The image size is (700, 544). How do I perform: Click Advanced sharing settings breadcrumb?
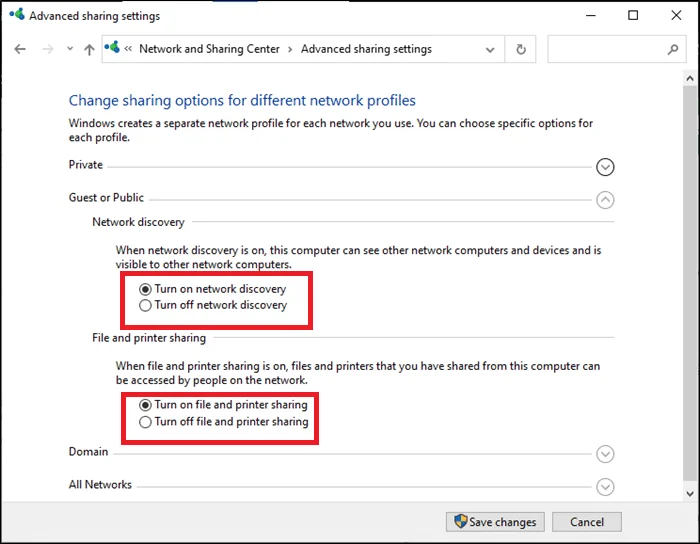(x=366, y=49)
